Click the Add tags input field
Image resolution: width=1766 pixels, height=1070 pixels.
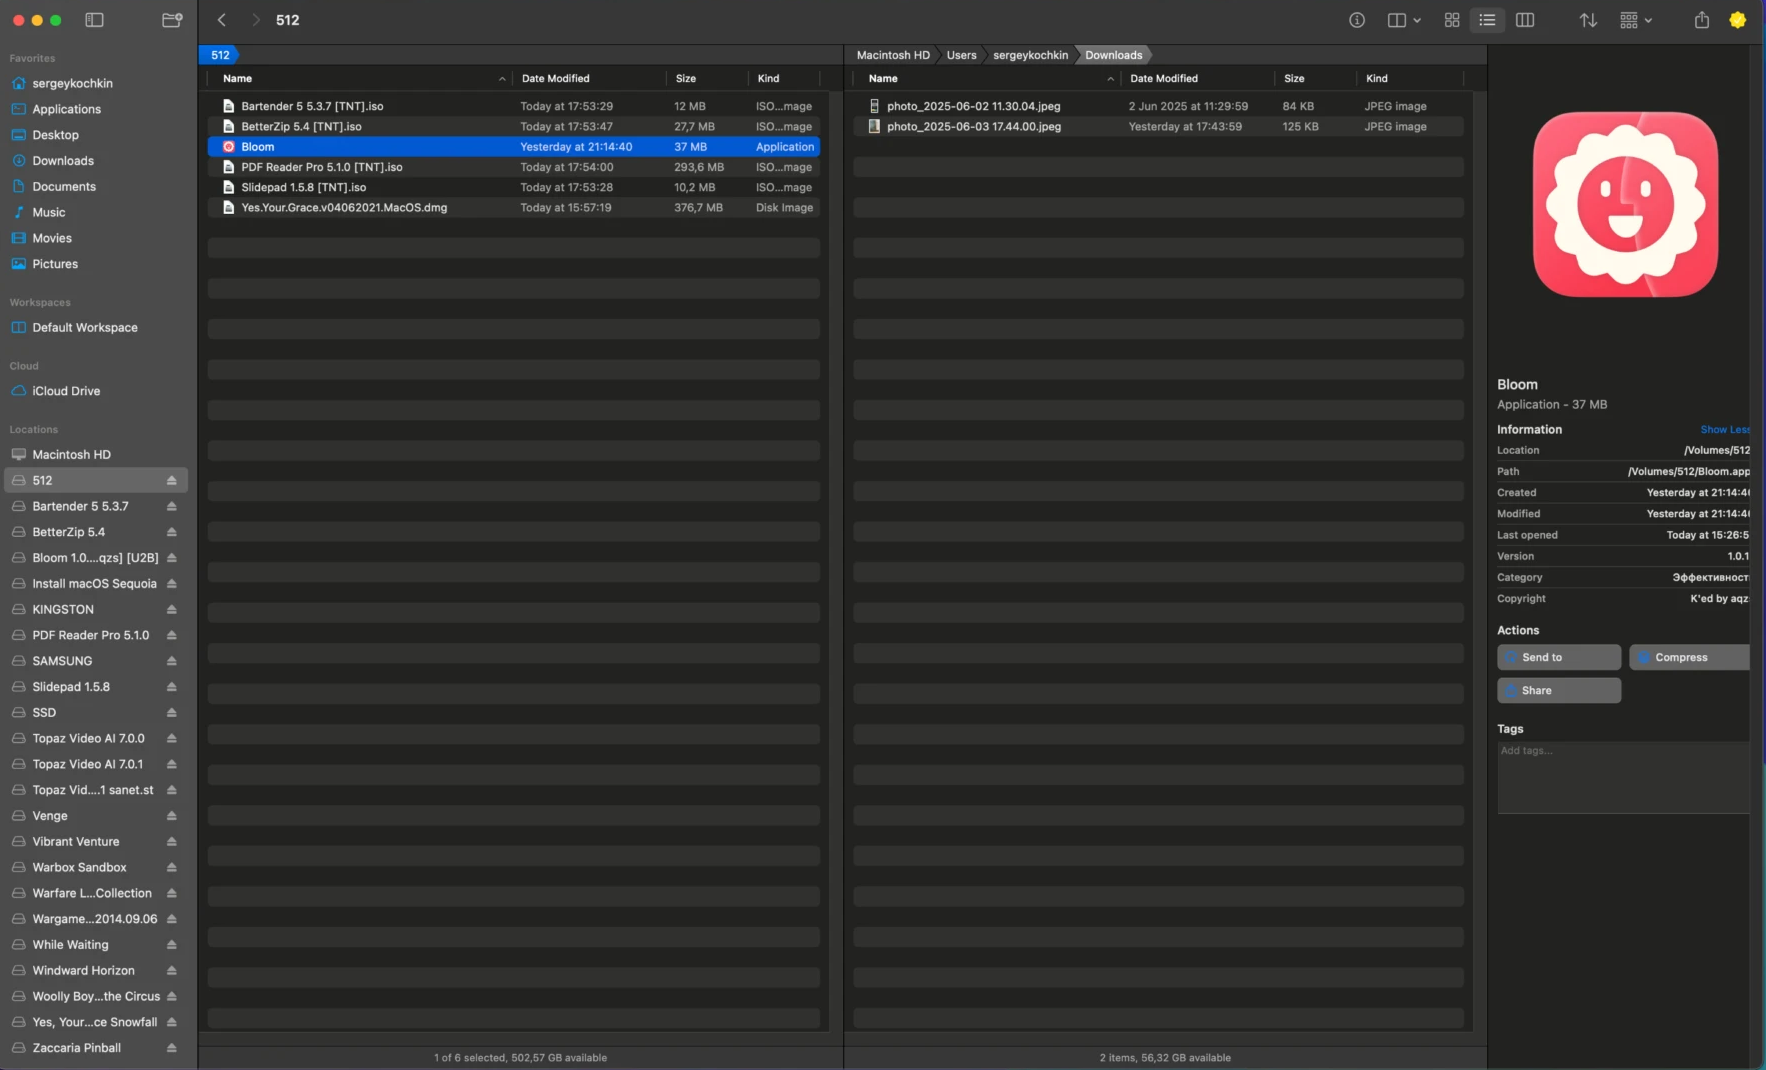[1624, 777]
